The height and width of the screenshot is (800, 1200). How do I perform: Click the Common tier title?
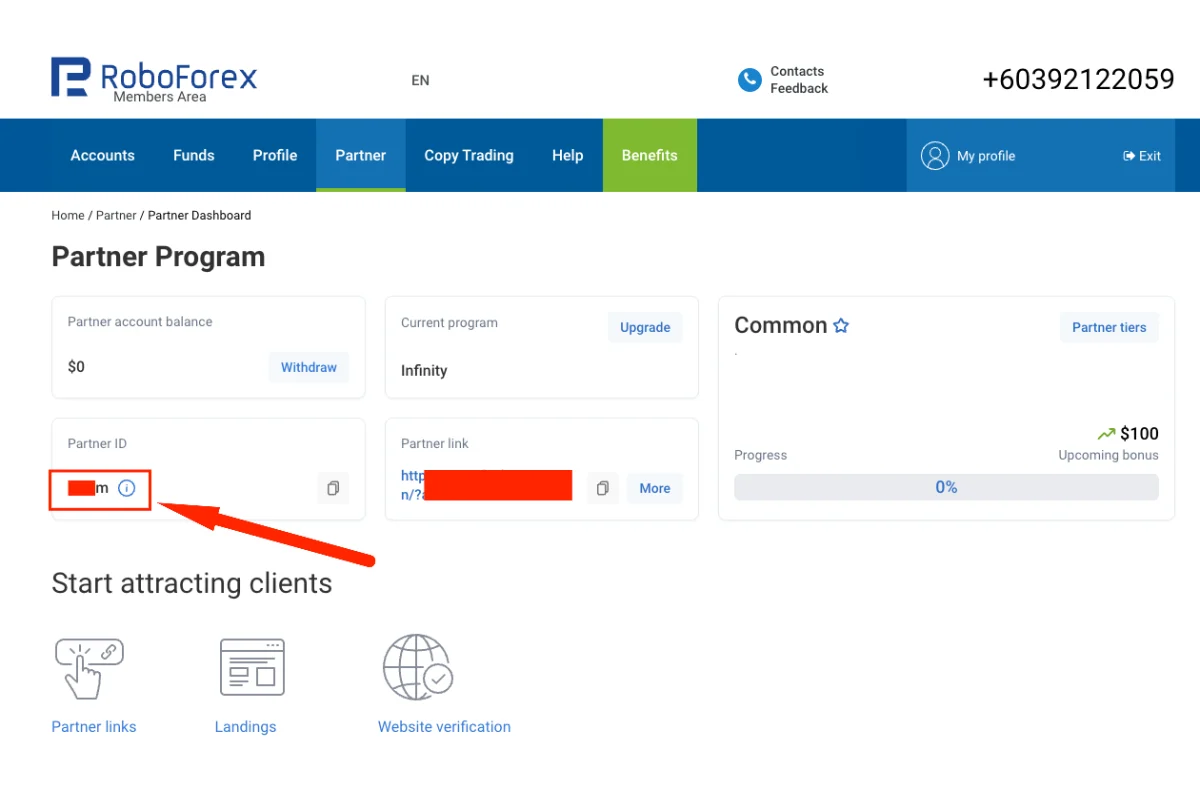coord(781,325)
